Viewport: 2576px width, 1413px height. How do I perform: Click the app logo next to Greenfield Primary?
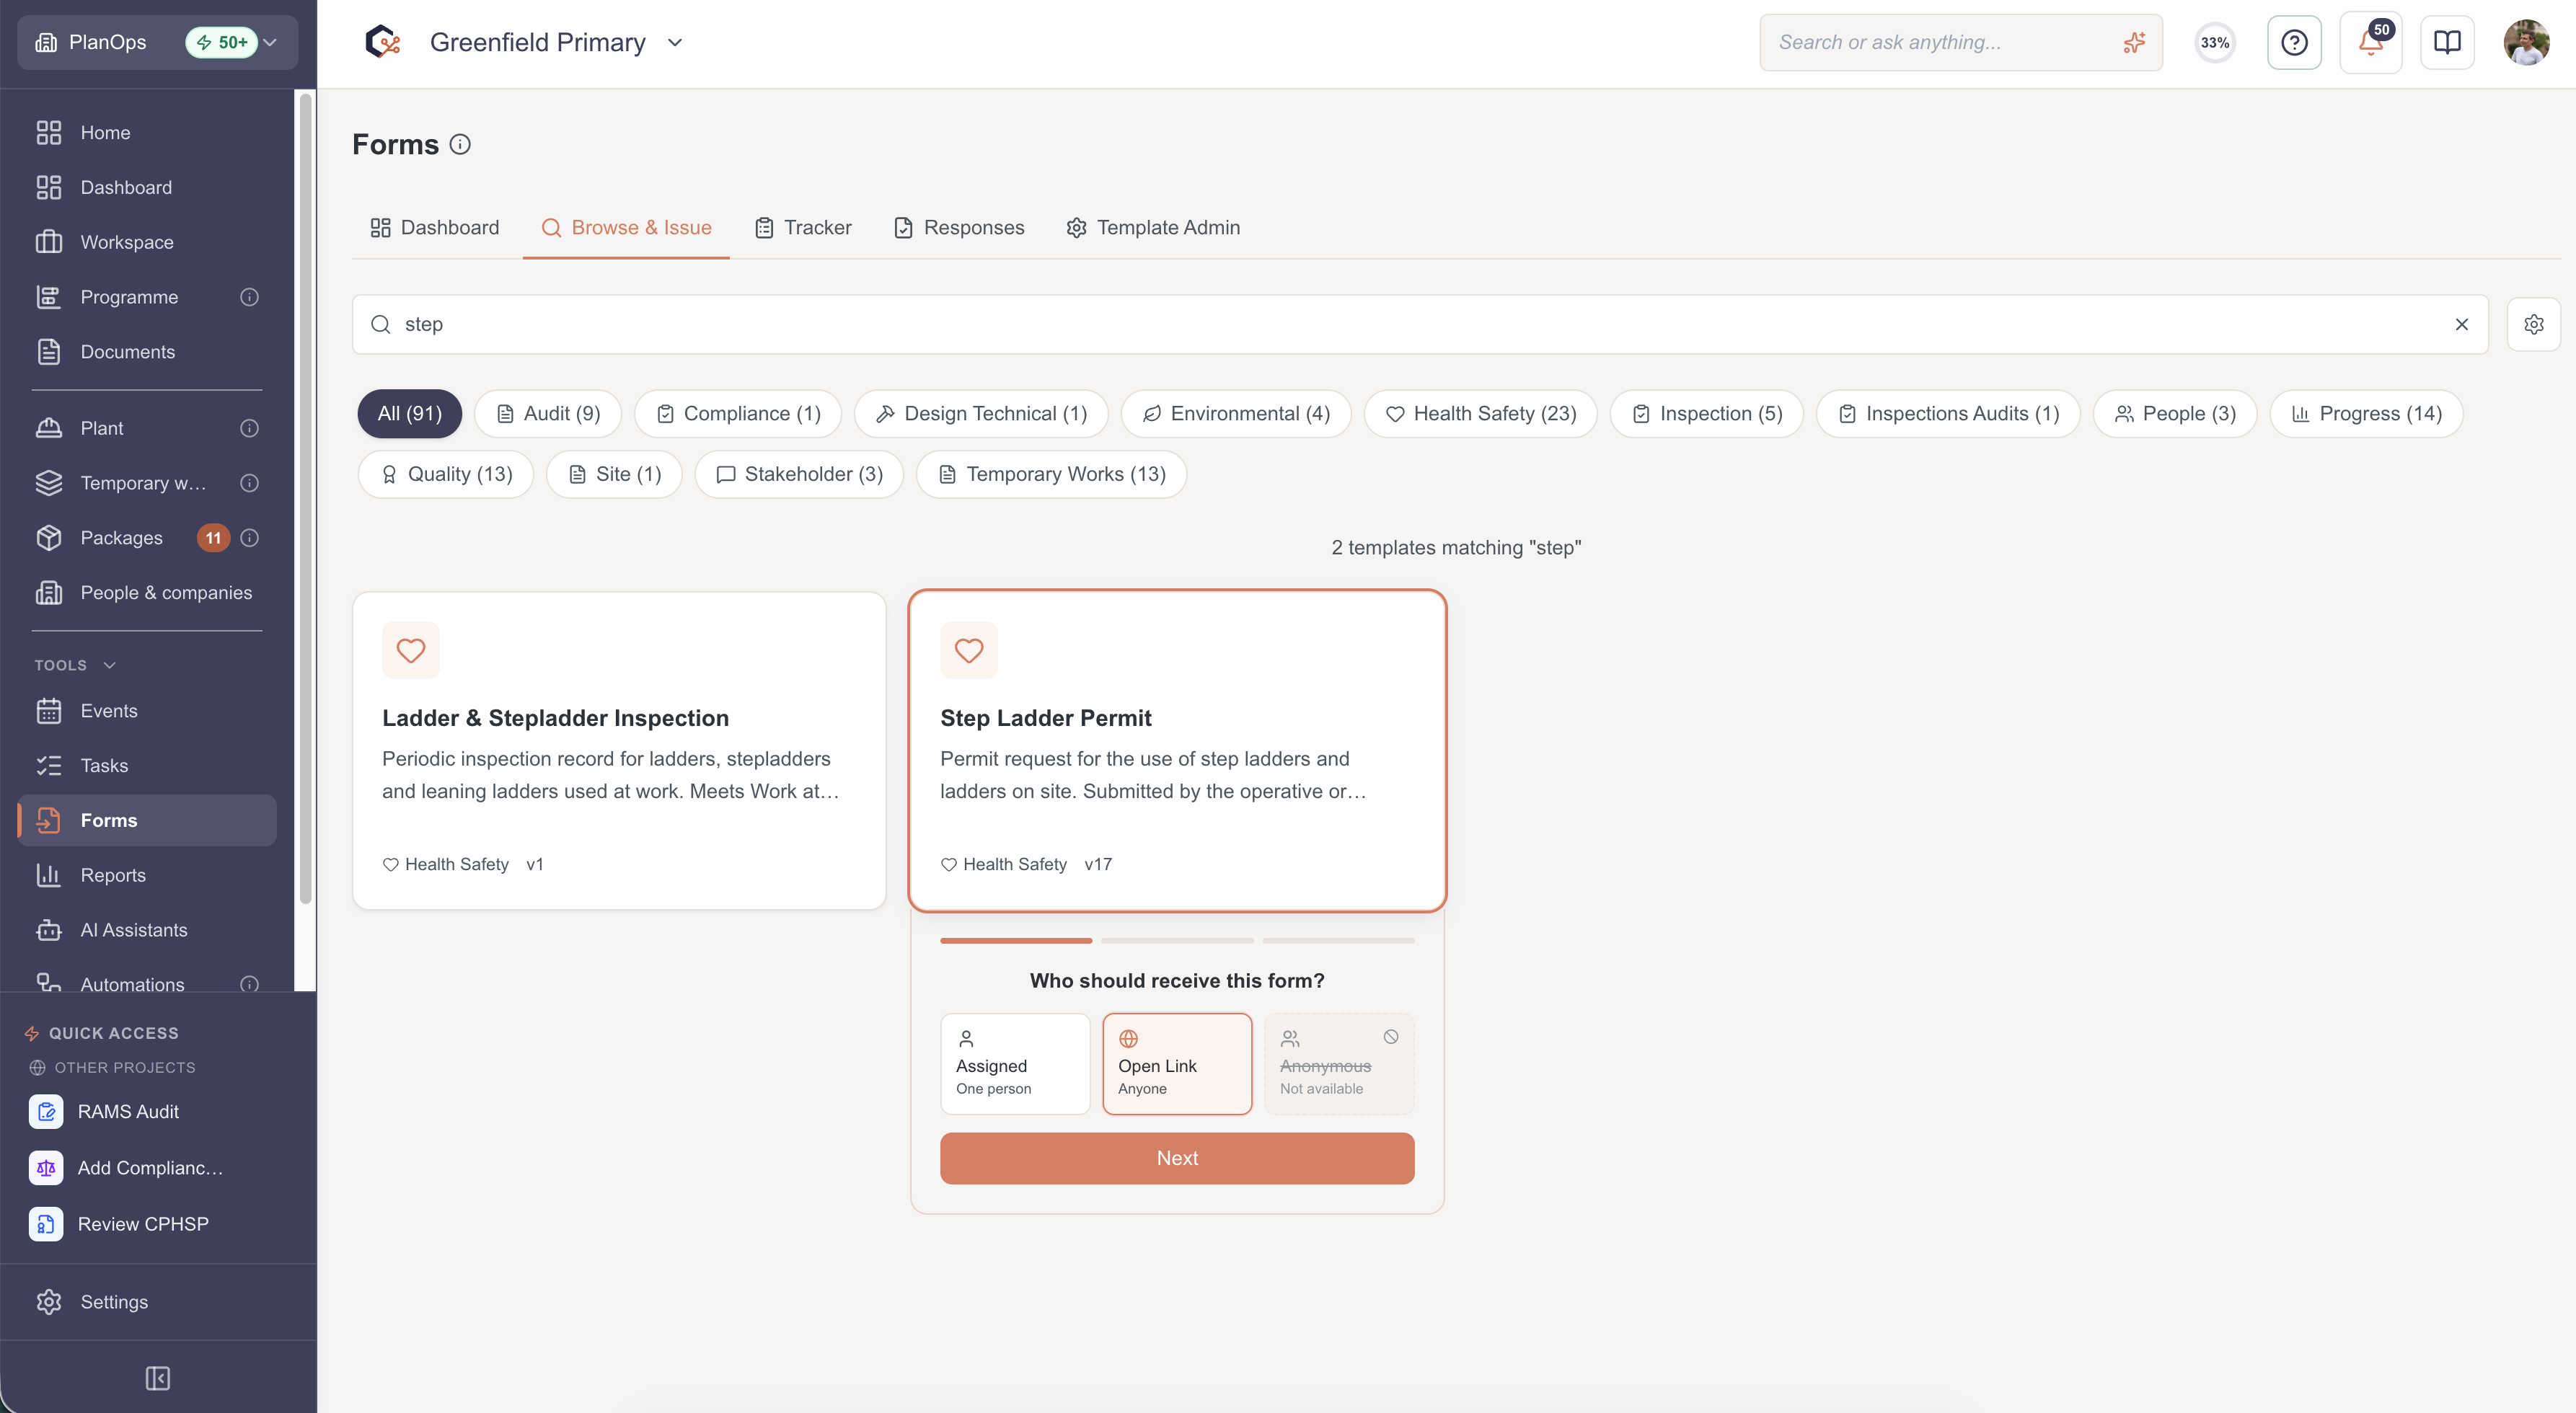(x=383, y=42)
